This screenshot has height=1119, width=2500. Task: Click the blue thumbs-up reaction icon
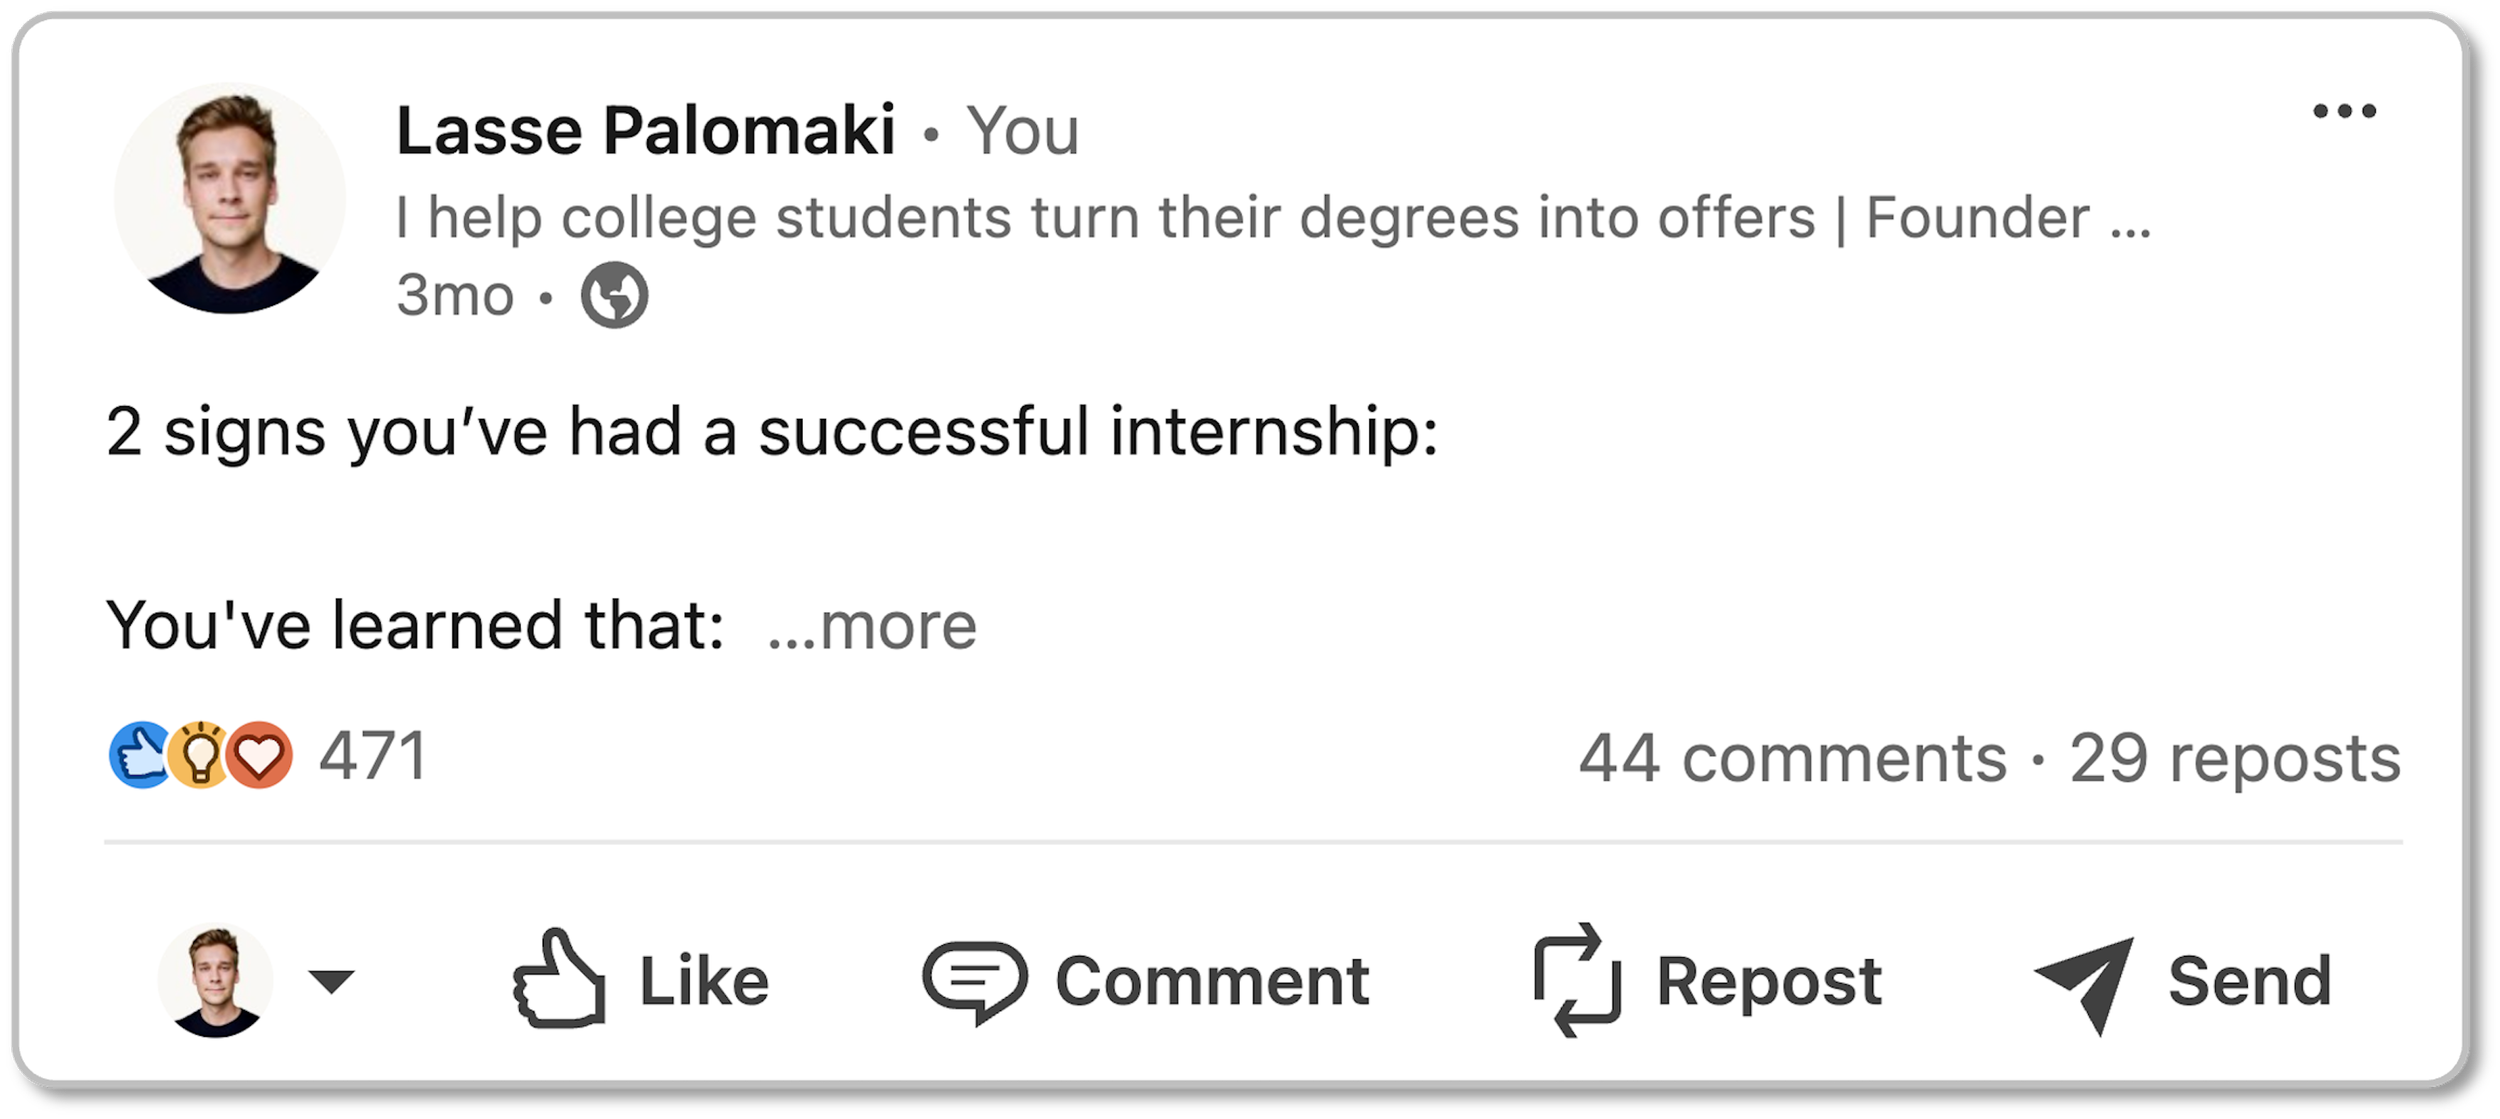tap(140, 755)
